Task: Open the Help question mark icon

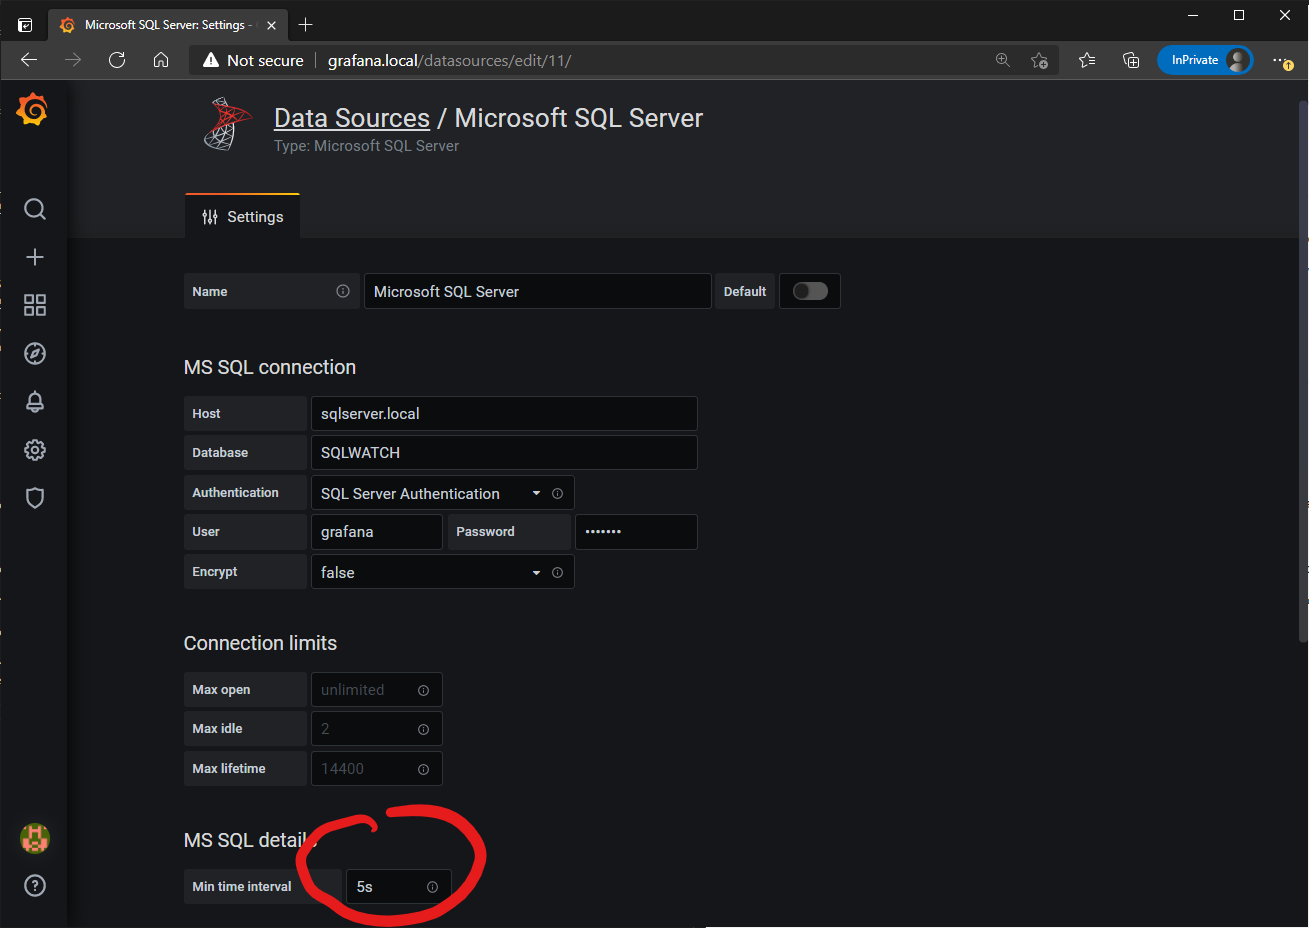Action: point(35,885)
